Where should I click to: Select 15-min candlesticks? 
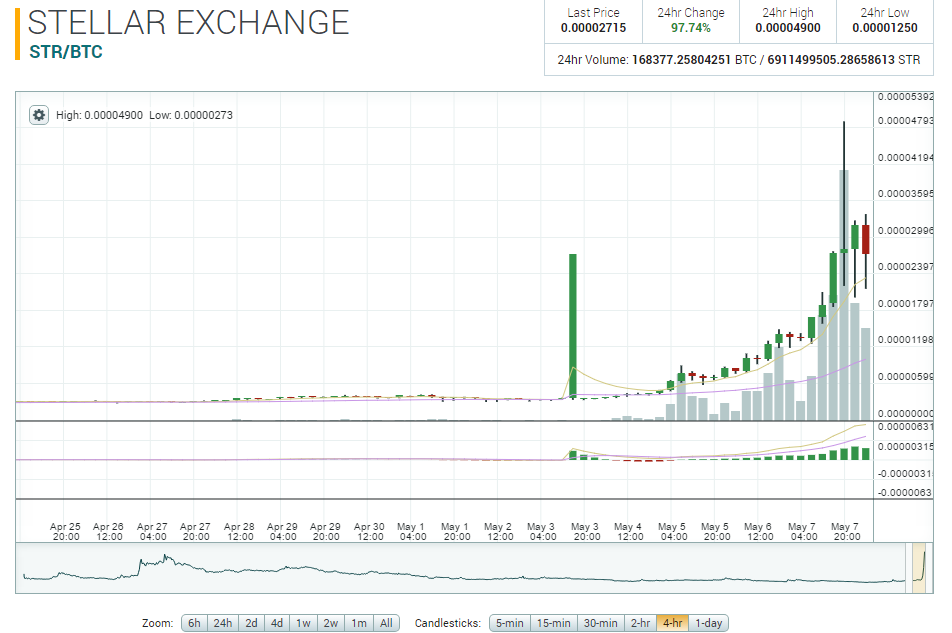(x=554, y=623)
